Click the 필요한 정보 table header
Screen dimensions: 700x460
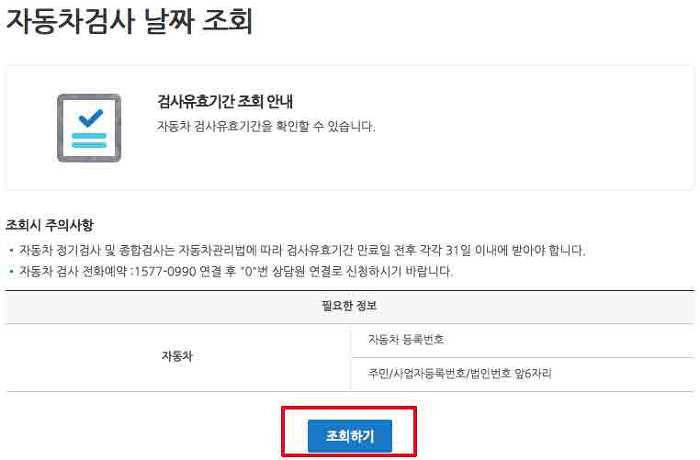click(x=350, y=306)
